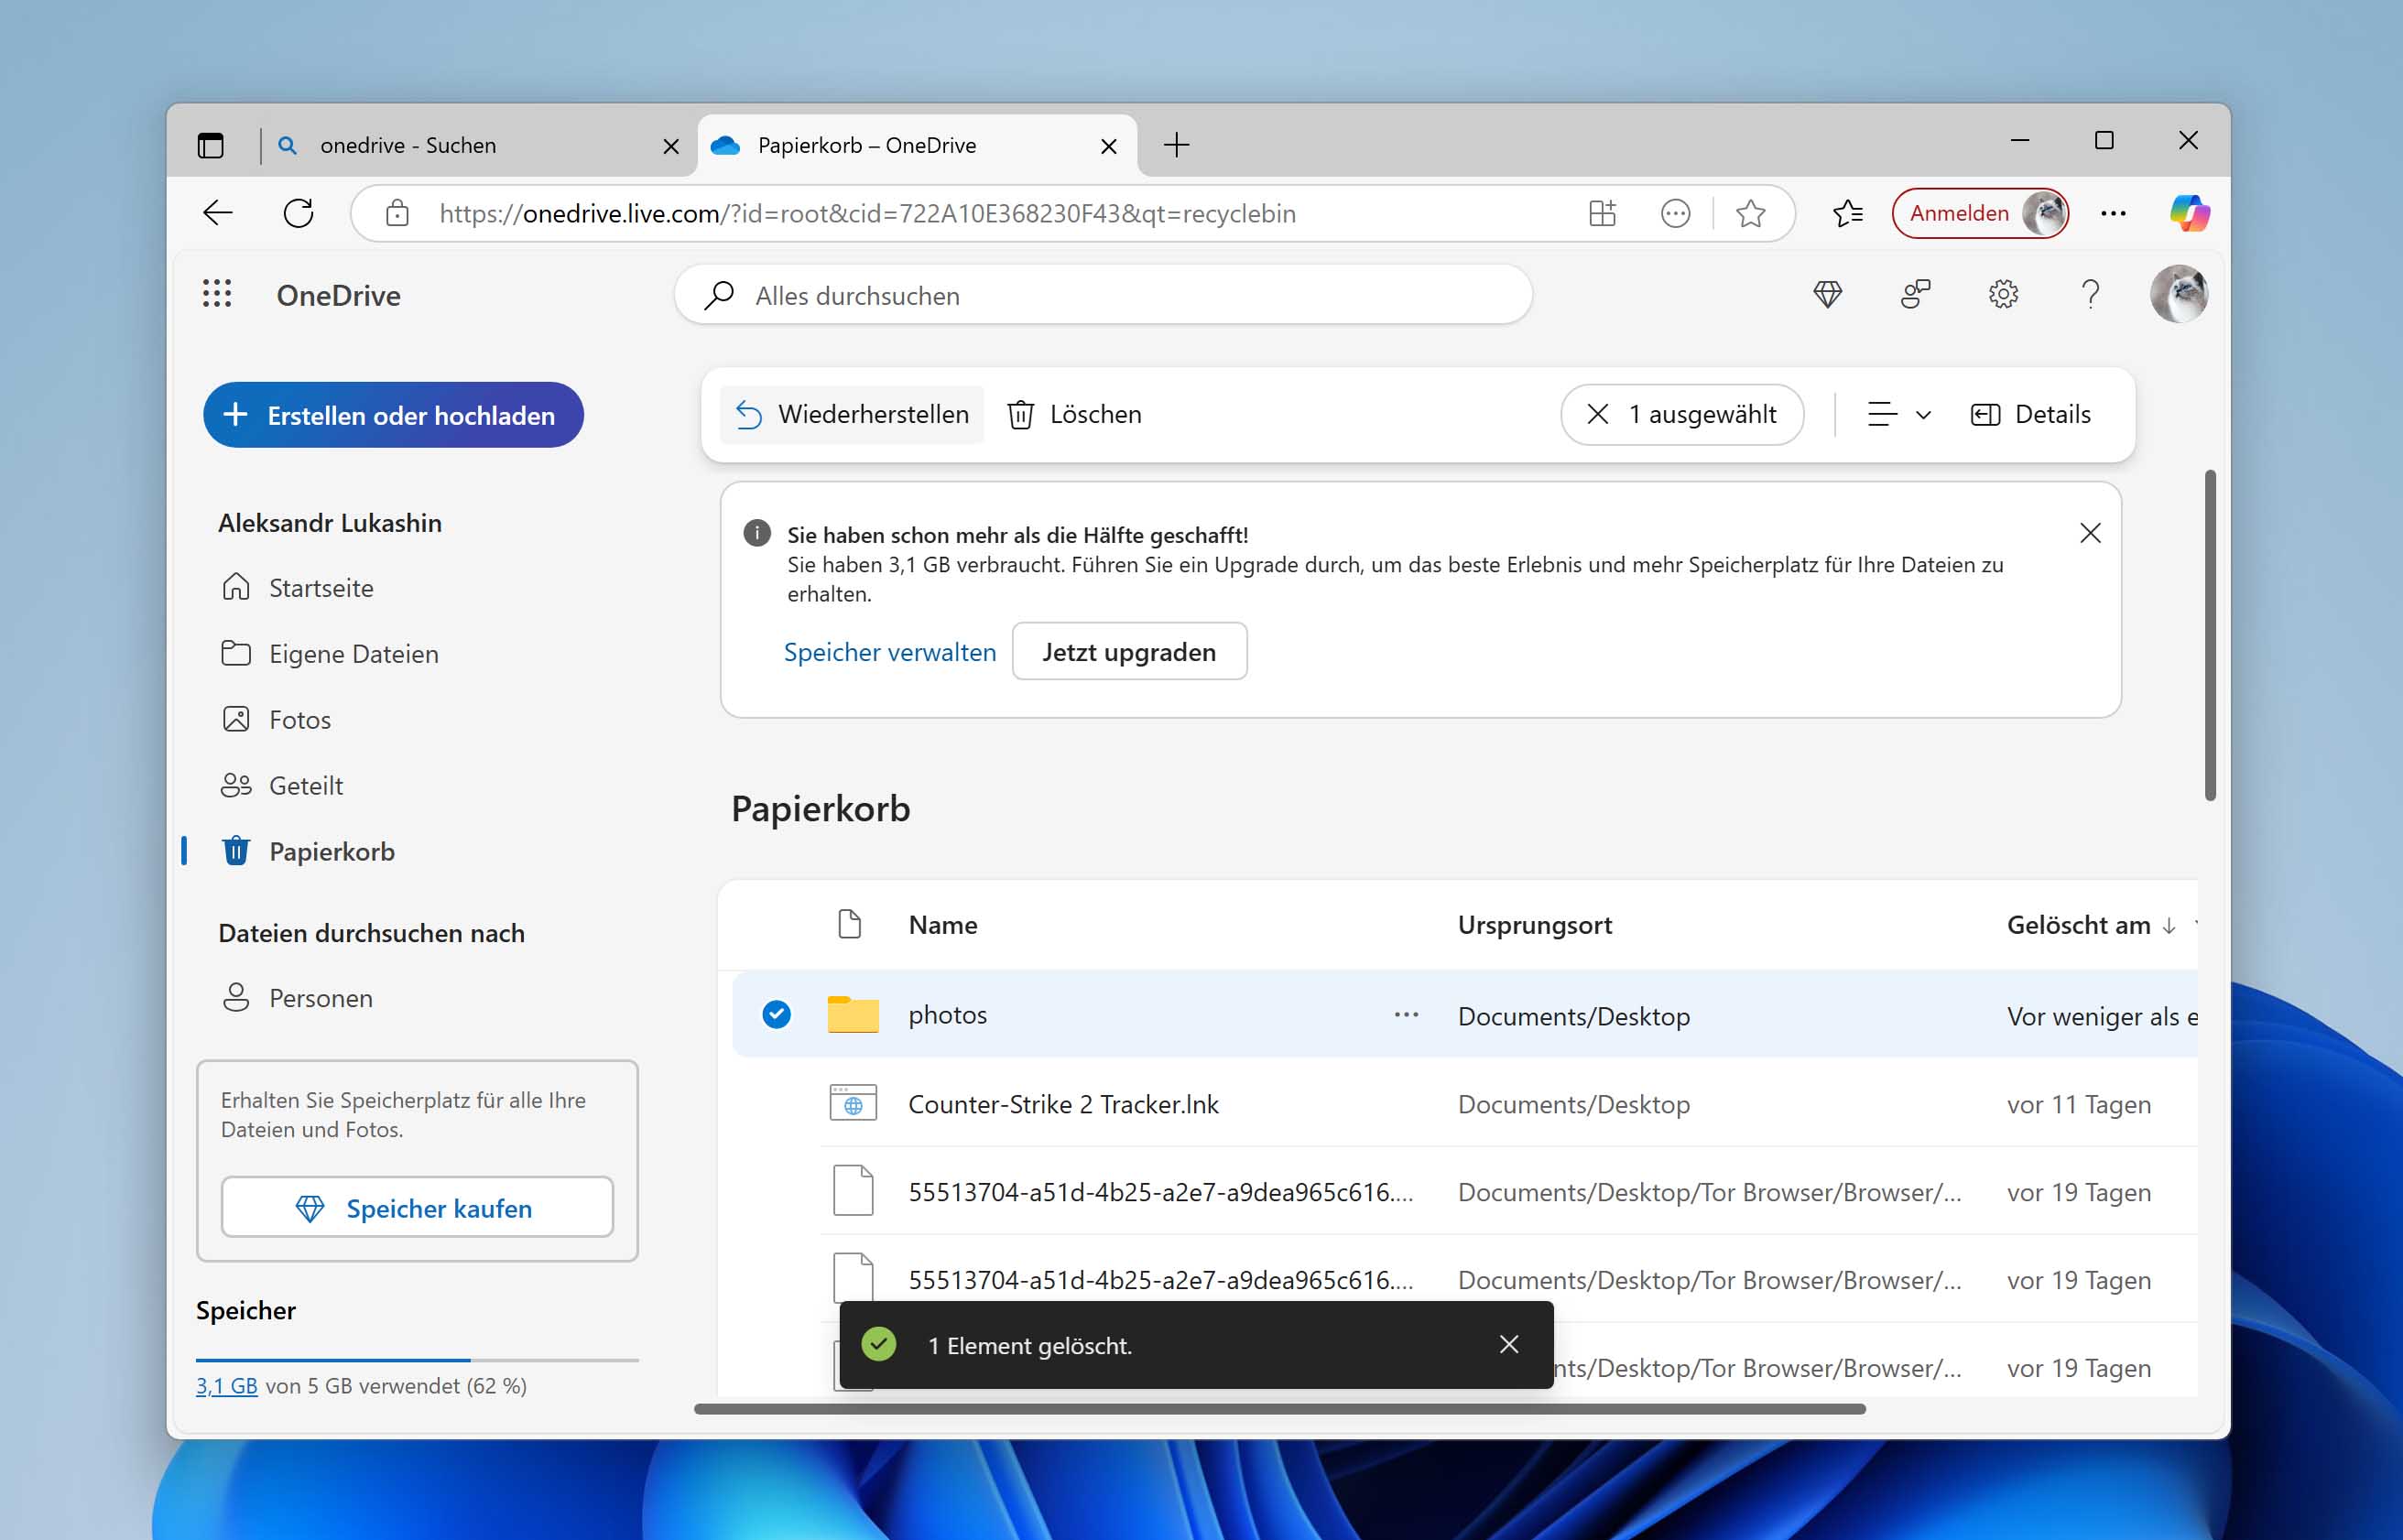Click the Anmelden profile button
2403x1540 pixels.
(1979, 213)
